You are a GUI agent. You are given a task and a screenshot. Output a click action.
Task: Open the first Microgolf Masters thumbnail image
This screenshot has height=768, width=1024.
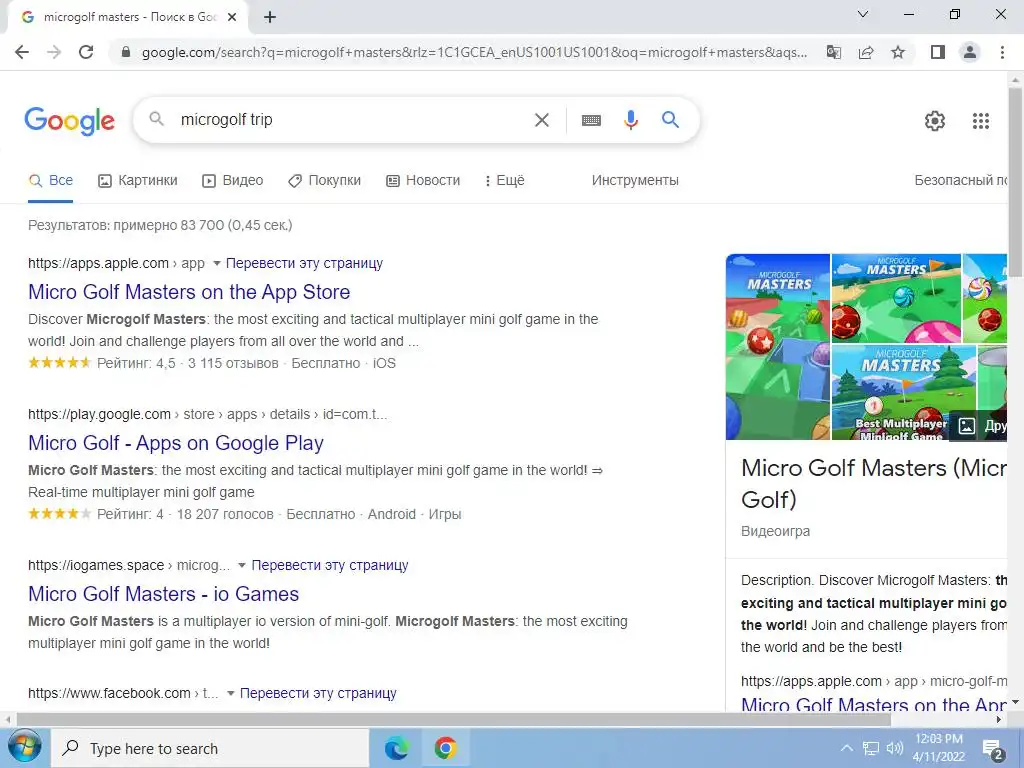coord(778,347)
